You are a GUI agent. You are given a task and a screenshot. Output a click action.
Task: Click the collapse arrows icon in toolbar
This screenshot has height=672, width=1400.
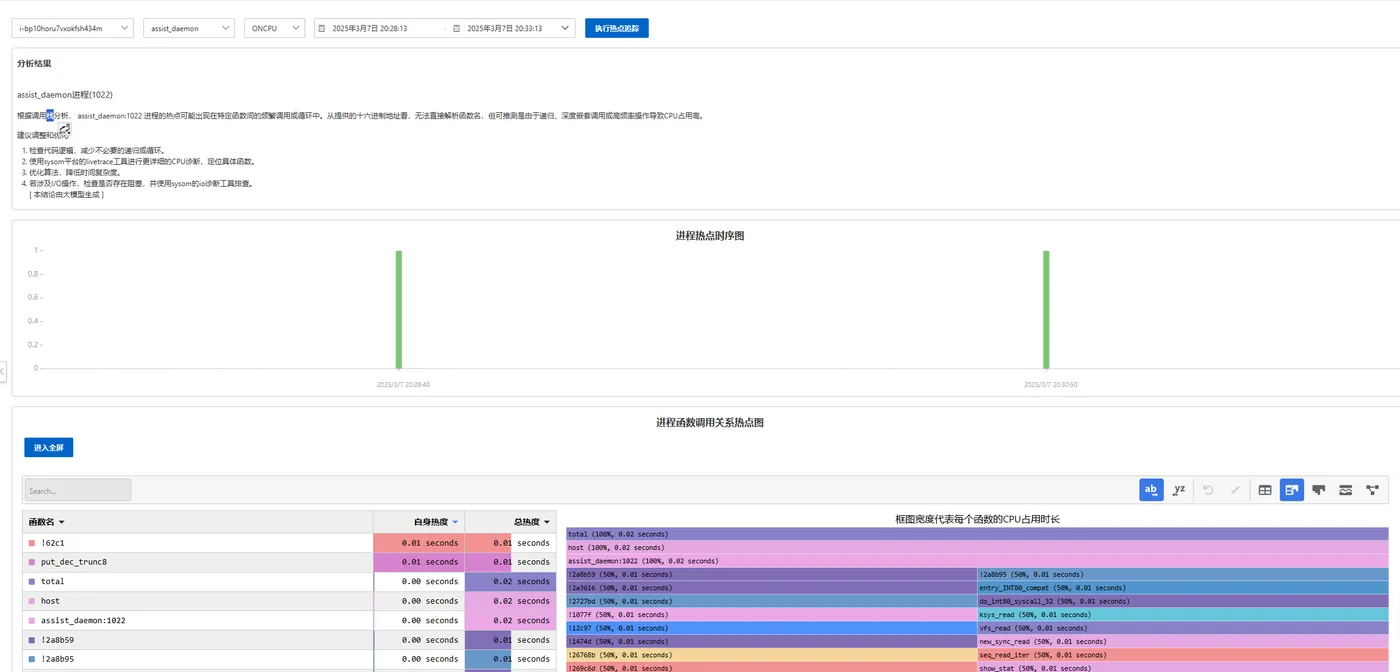pos(1235,490)
